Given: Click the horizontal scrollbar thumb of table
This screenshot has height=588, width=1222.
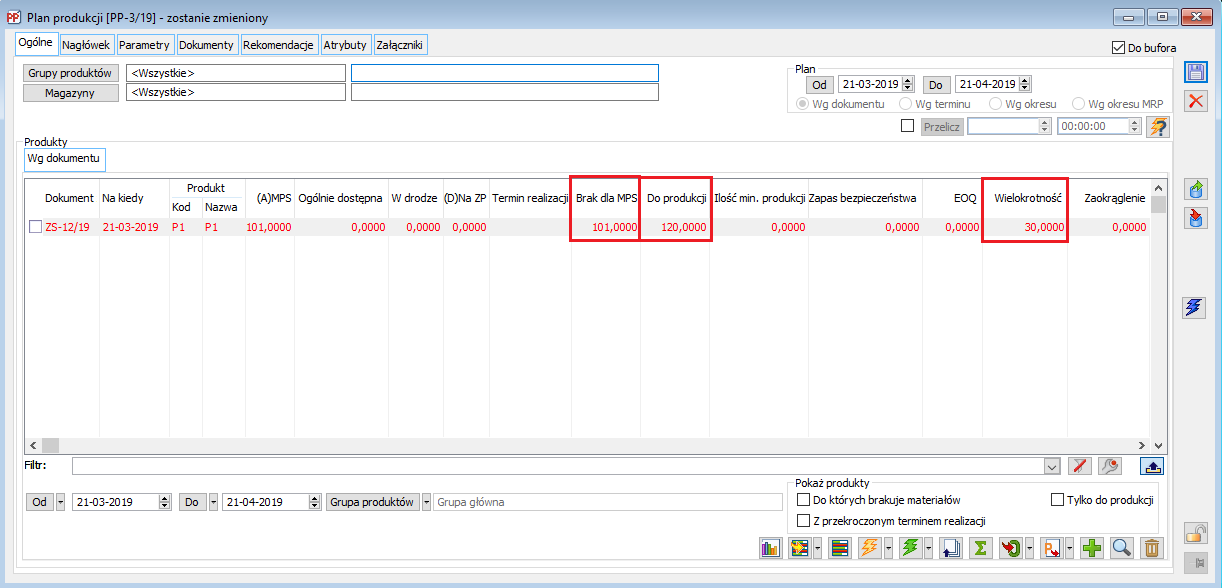Looking at the screenshot, I should 50,445.
